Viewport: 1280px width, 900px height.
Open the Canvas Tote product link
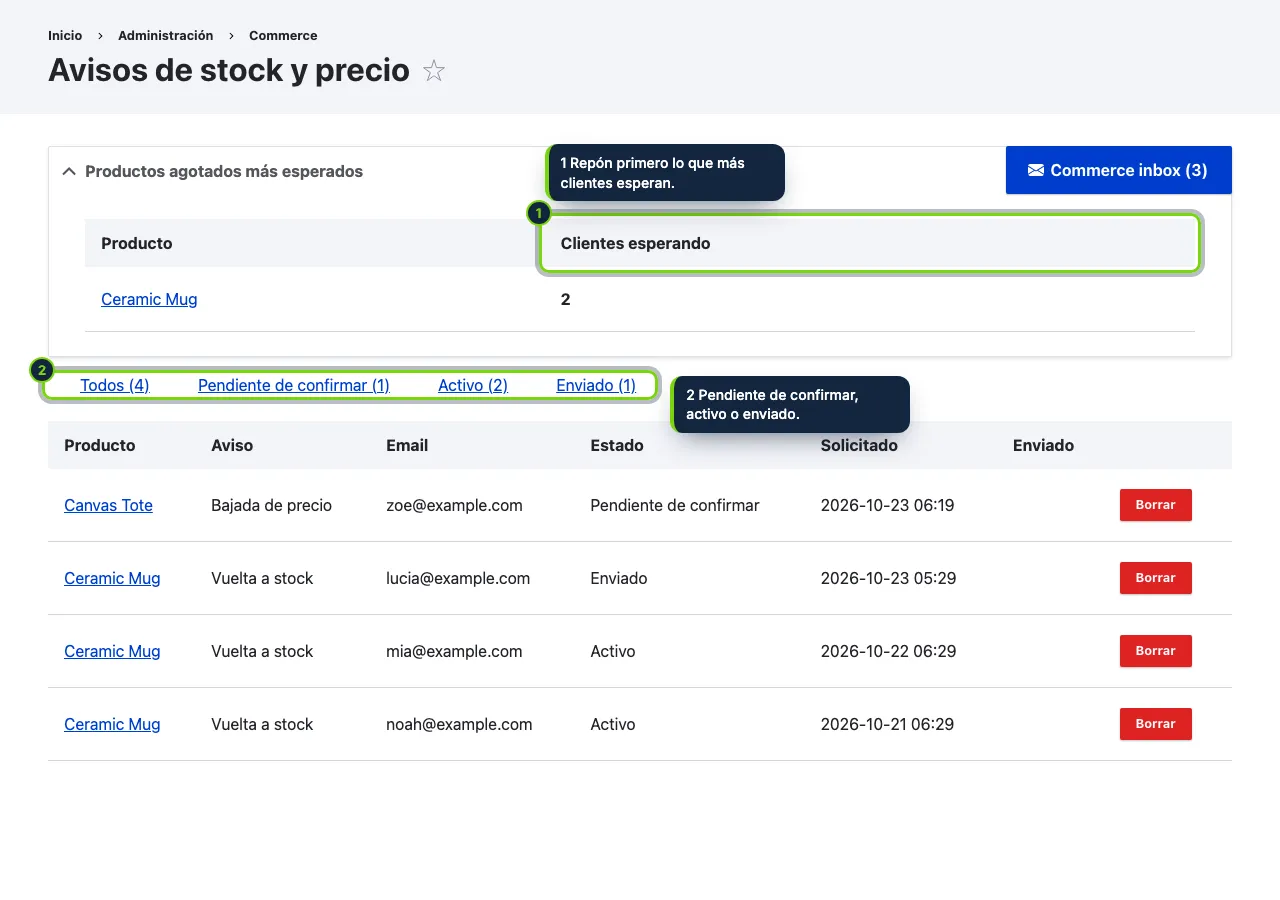click(x=108, y=505)
